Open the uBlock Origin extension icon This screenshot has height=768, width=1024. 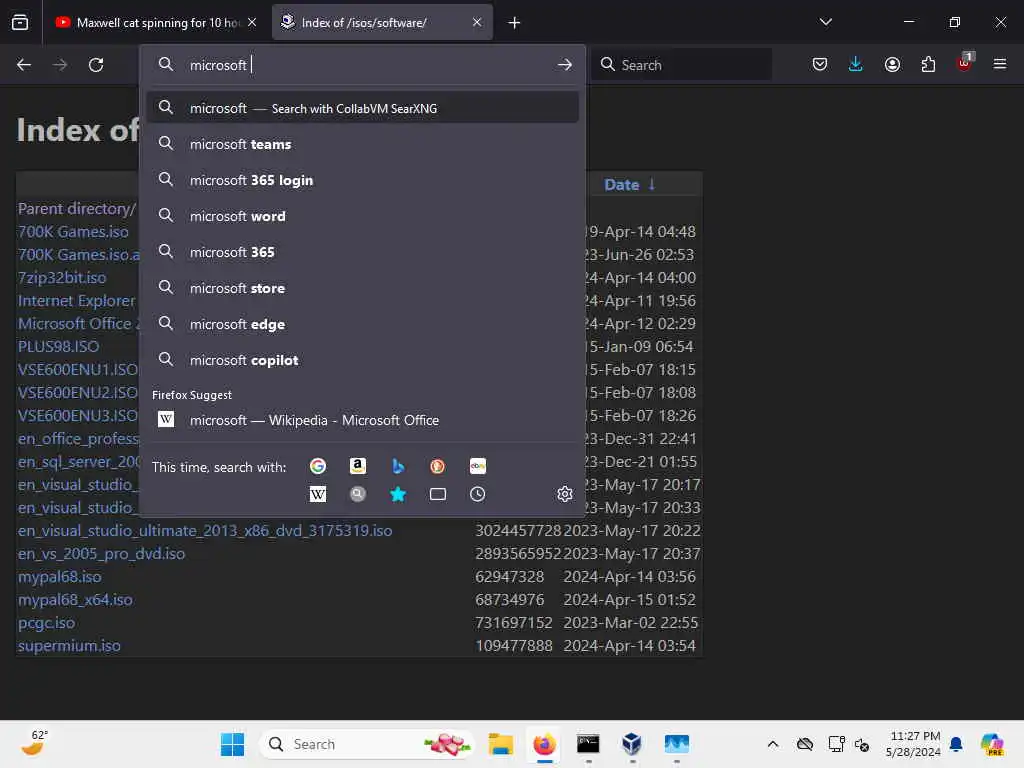click(965, 63)
